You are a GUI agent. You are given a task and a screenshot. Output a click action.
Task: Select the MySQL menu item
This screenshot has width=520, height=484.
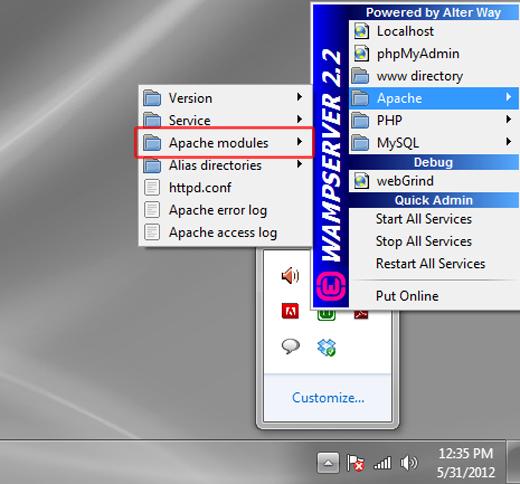[434, 143]
